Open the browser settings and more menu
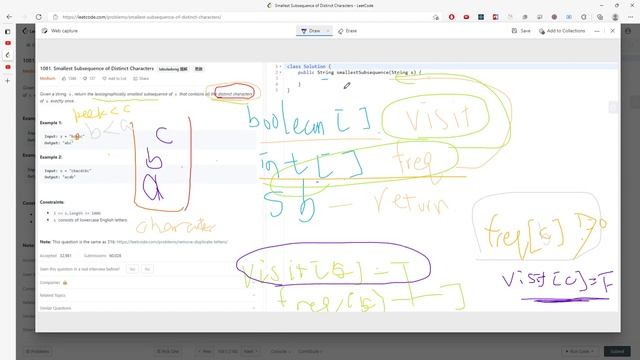 [631, 17]
